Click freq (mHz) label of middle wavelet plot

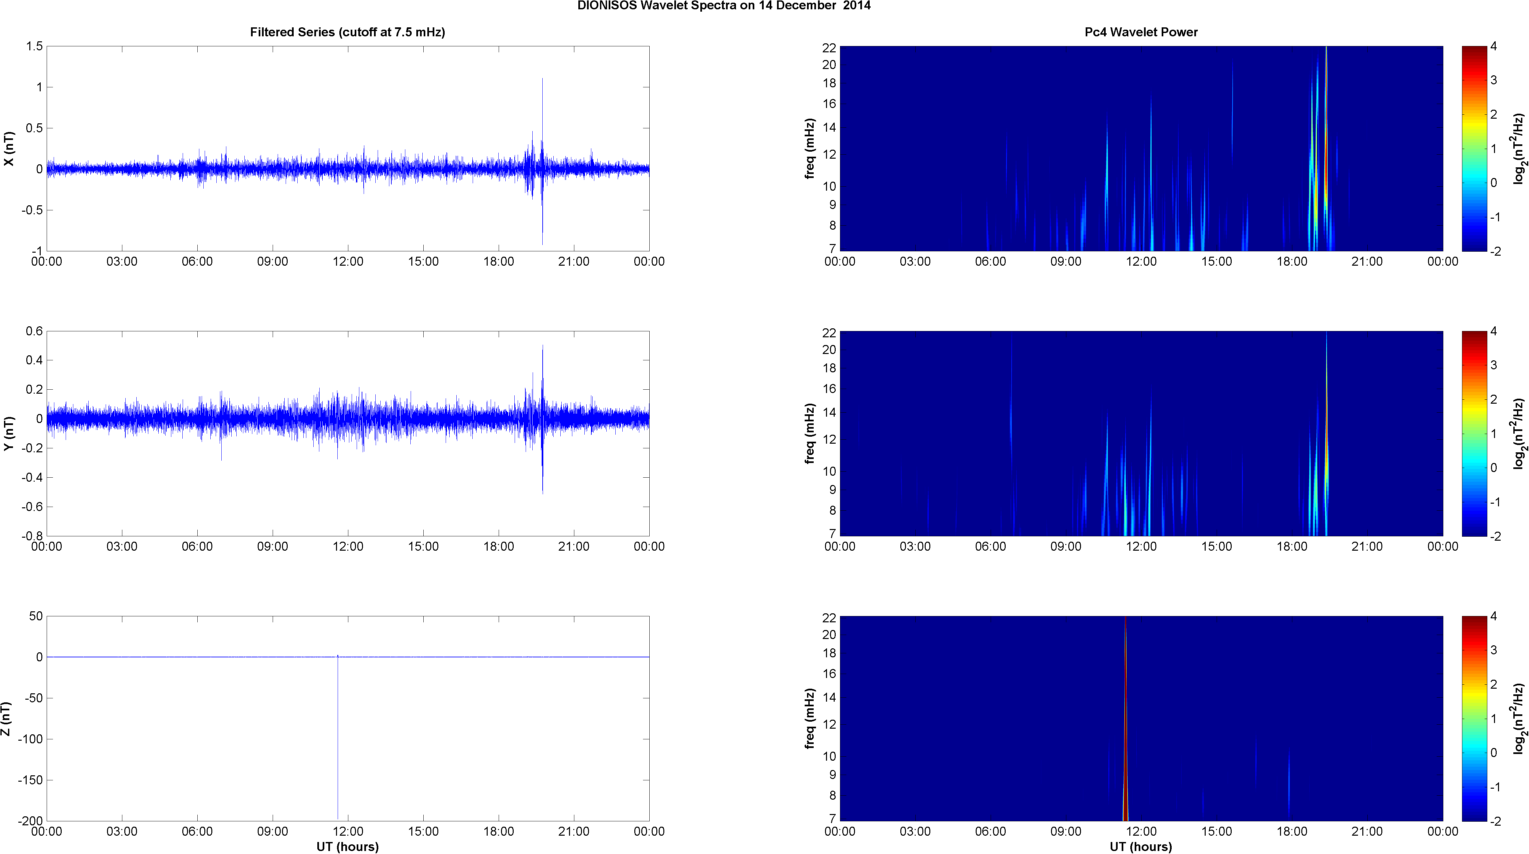tap(809, 434)
